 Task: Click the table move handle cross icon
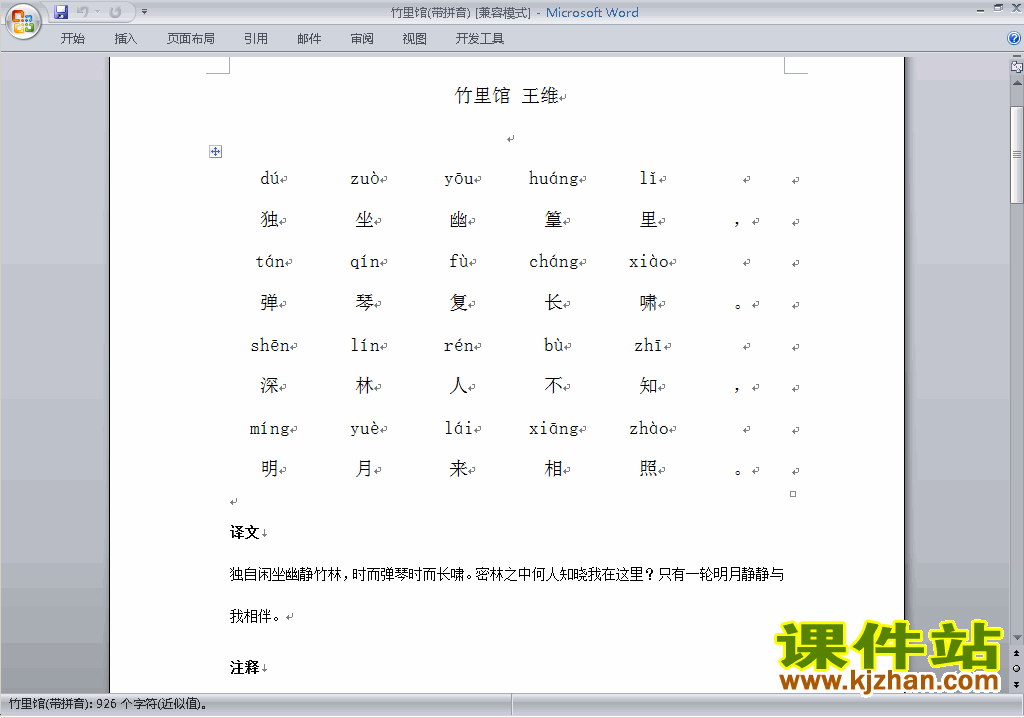(x=216, y=152)
